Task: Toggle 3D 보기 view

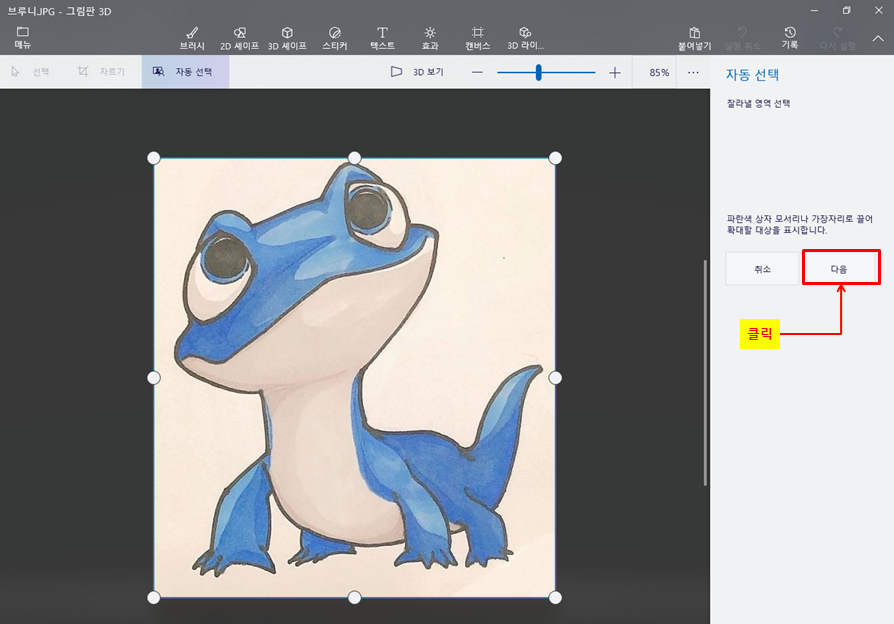Action: coord(417,72)
